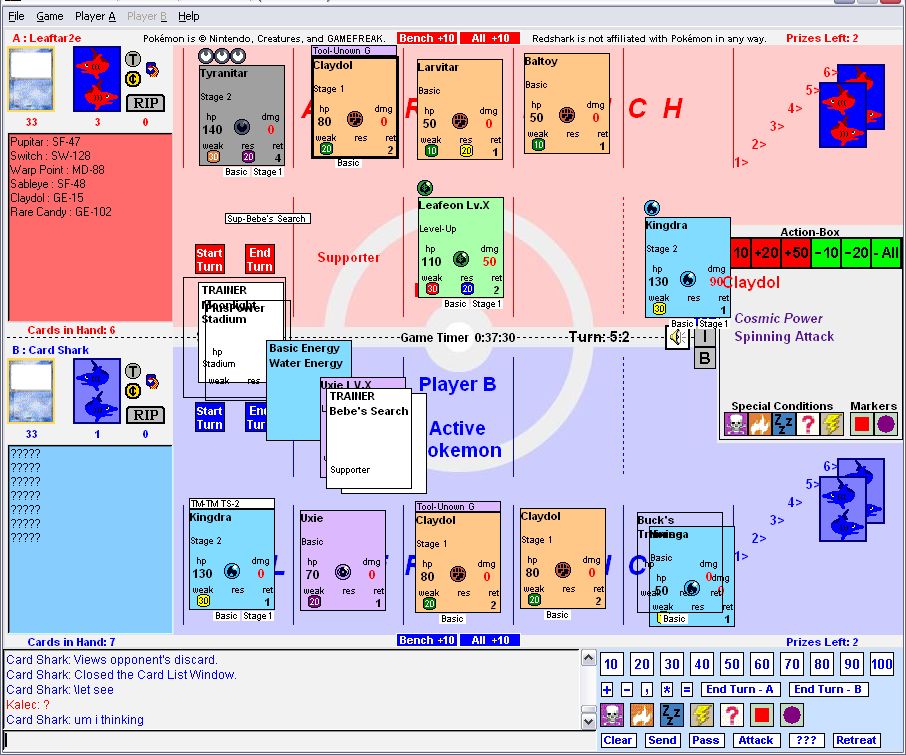Click Player A's deck card image
This screenshot has height=755, width=906.
point(31,79)
